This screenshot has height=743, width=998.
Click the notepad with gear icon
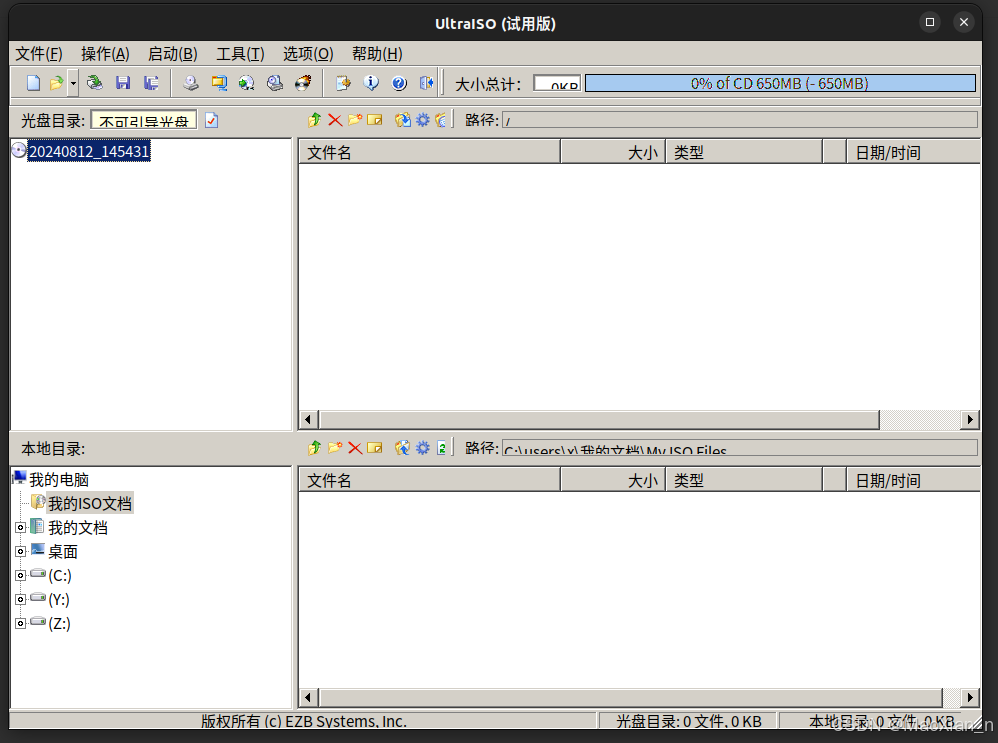tap(343, 83)
